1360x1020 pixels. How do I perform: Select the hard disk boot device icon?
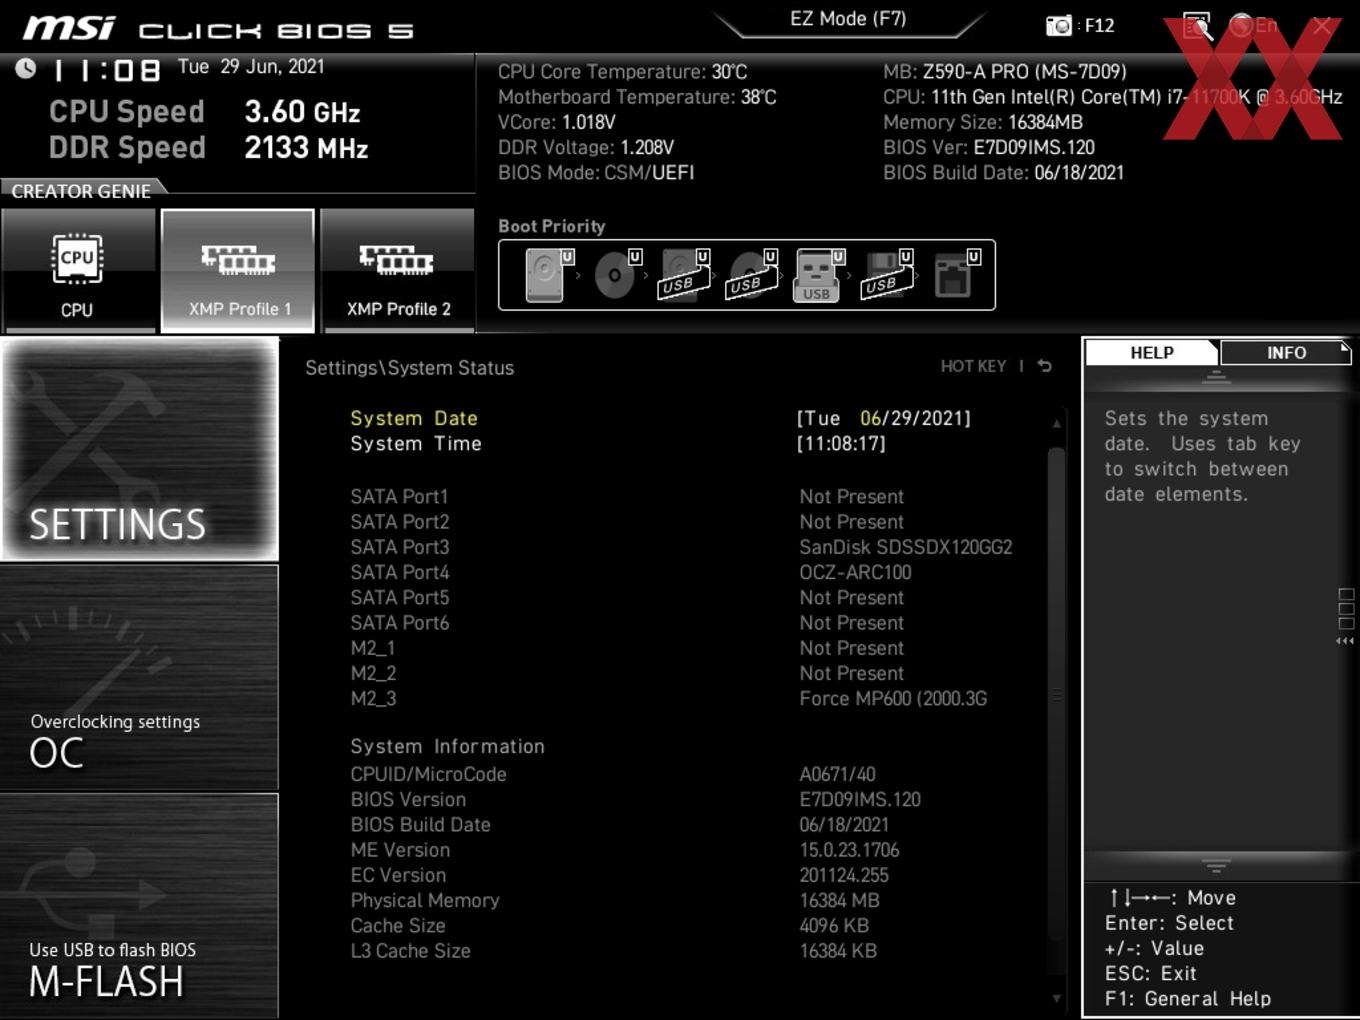pyautogui.click(x=546, y=275)
